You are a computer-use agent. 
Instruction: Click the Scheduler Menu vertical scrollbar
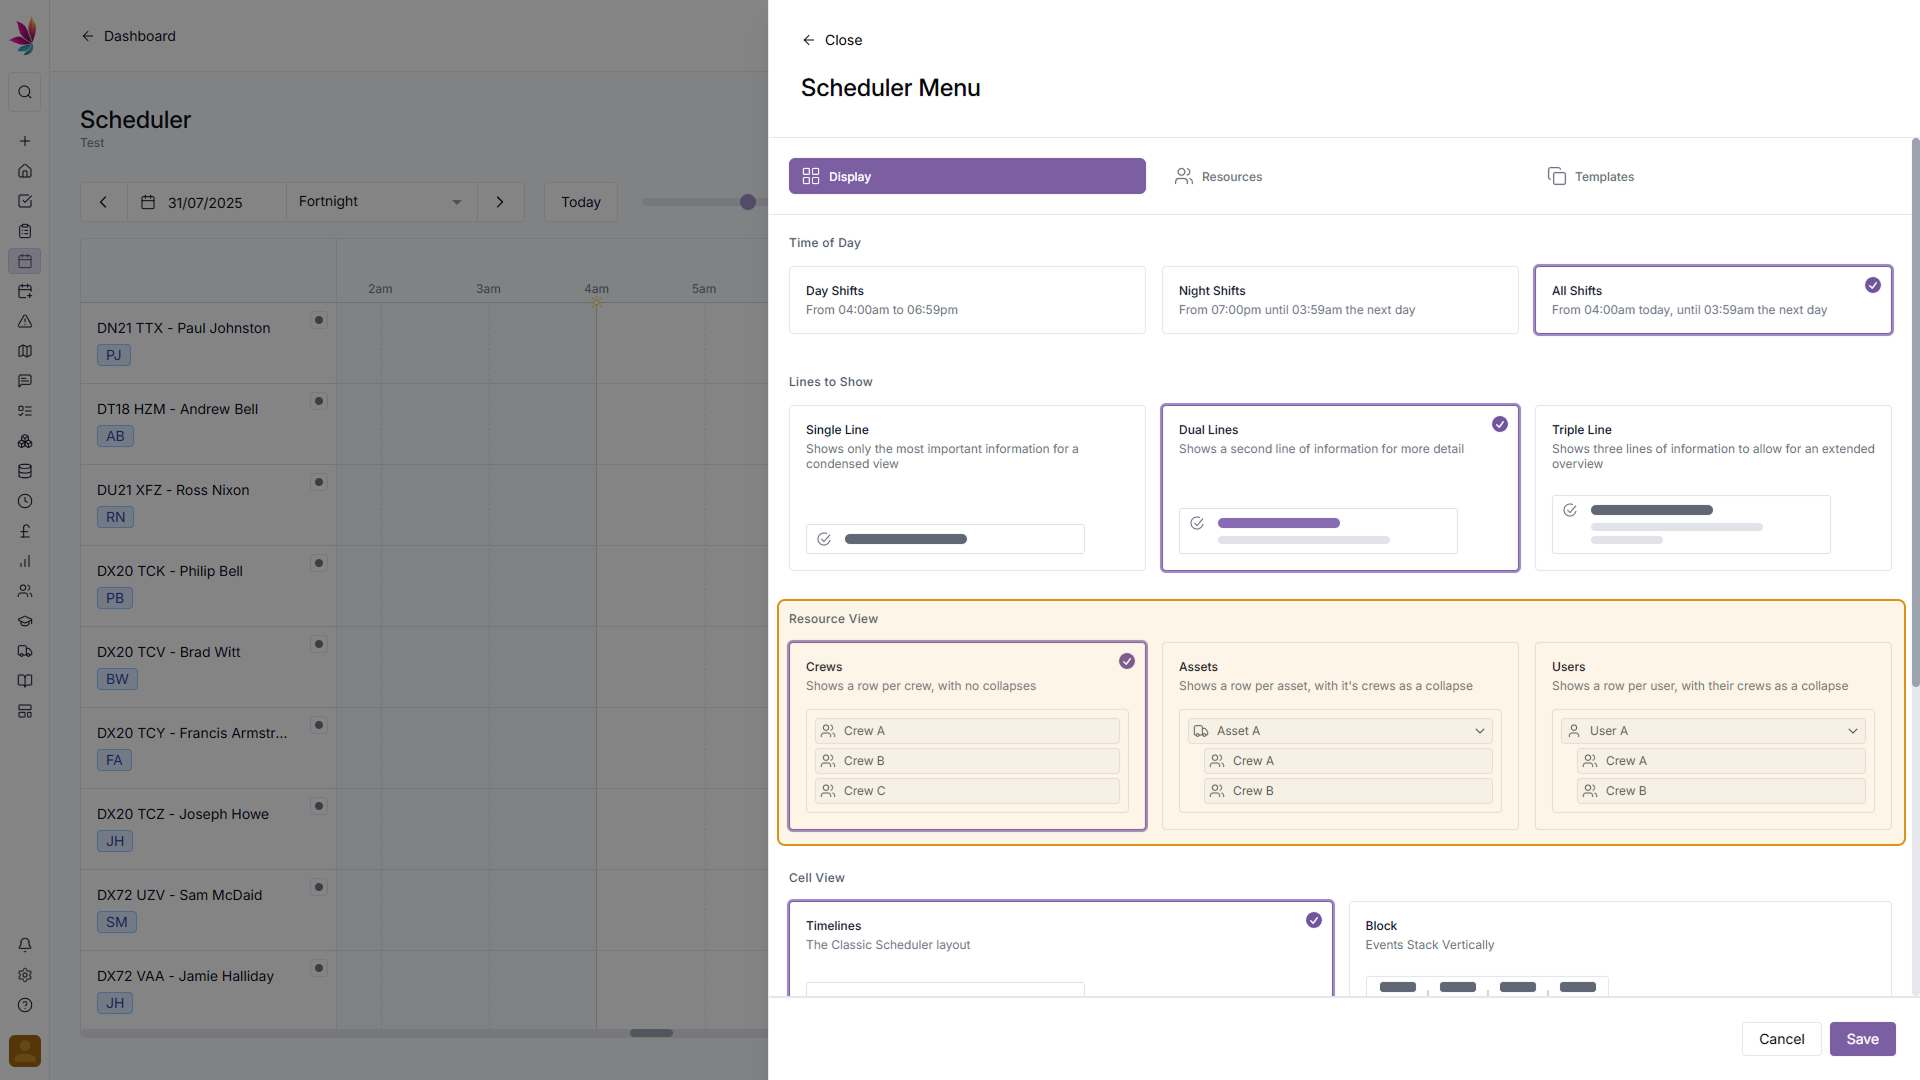[x=1915, y=412]
